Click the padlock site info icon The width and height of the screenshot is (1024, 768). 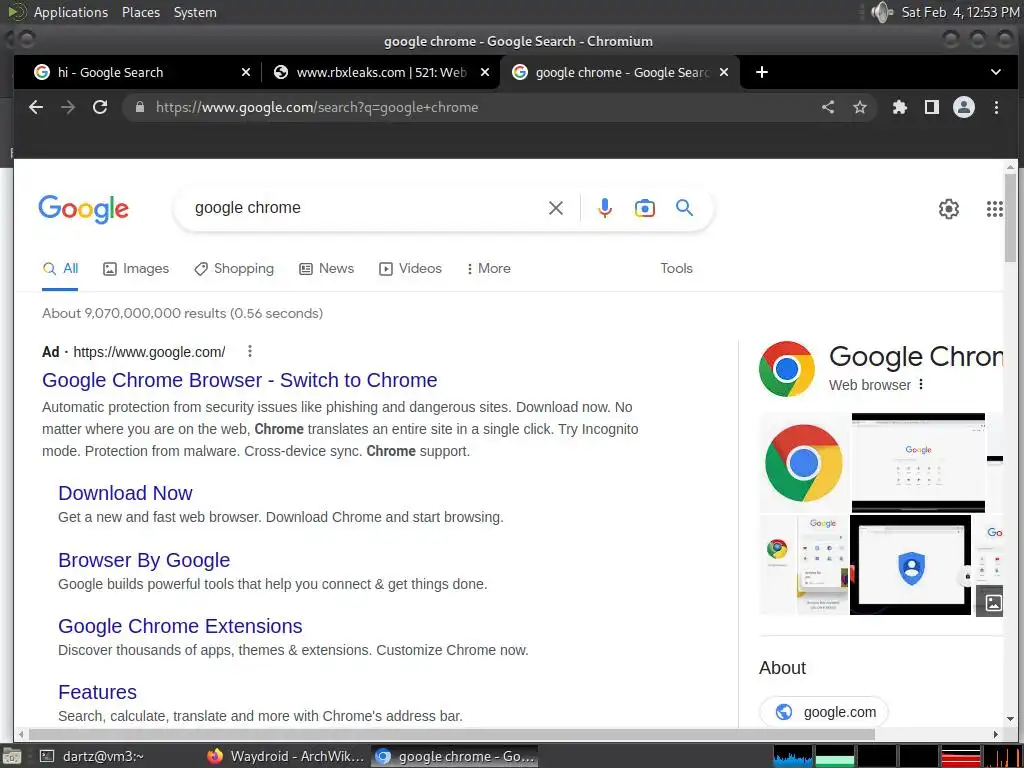coord(140,107)
